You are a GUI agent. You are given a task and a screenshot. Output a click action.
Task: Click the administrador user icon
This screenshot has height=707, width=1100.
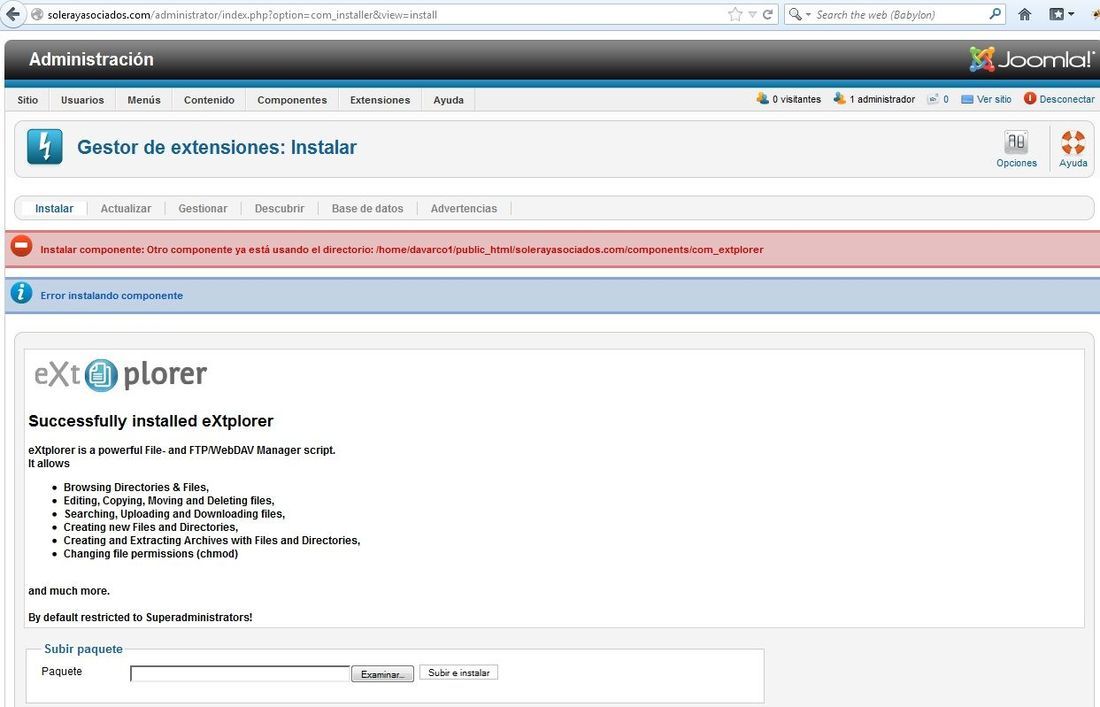(839, 98)
